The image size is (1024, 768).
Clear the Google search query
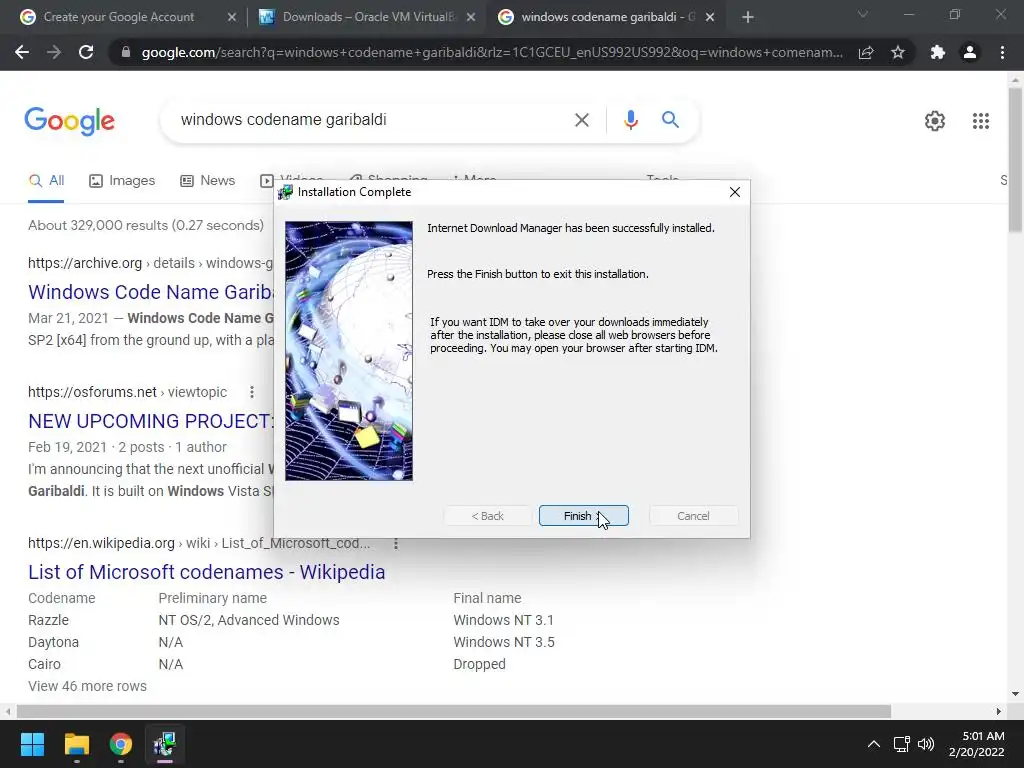tap(582, 120)
